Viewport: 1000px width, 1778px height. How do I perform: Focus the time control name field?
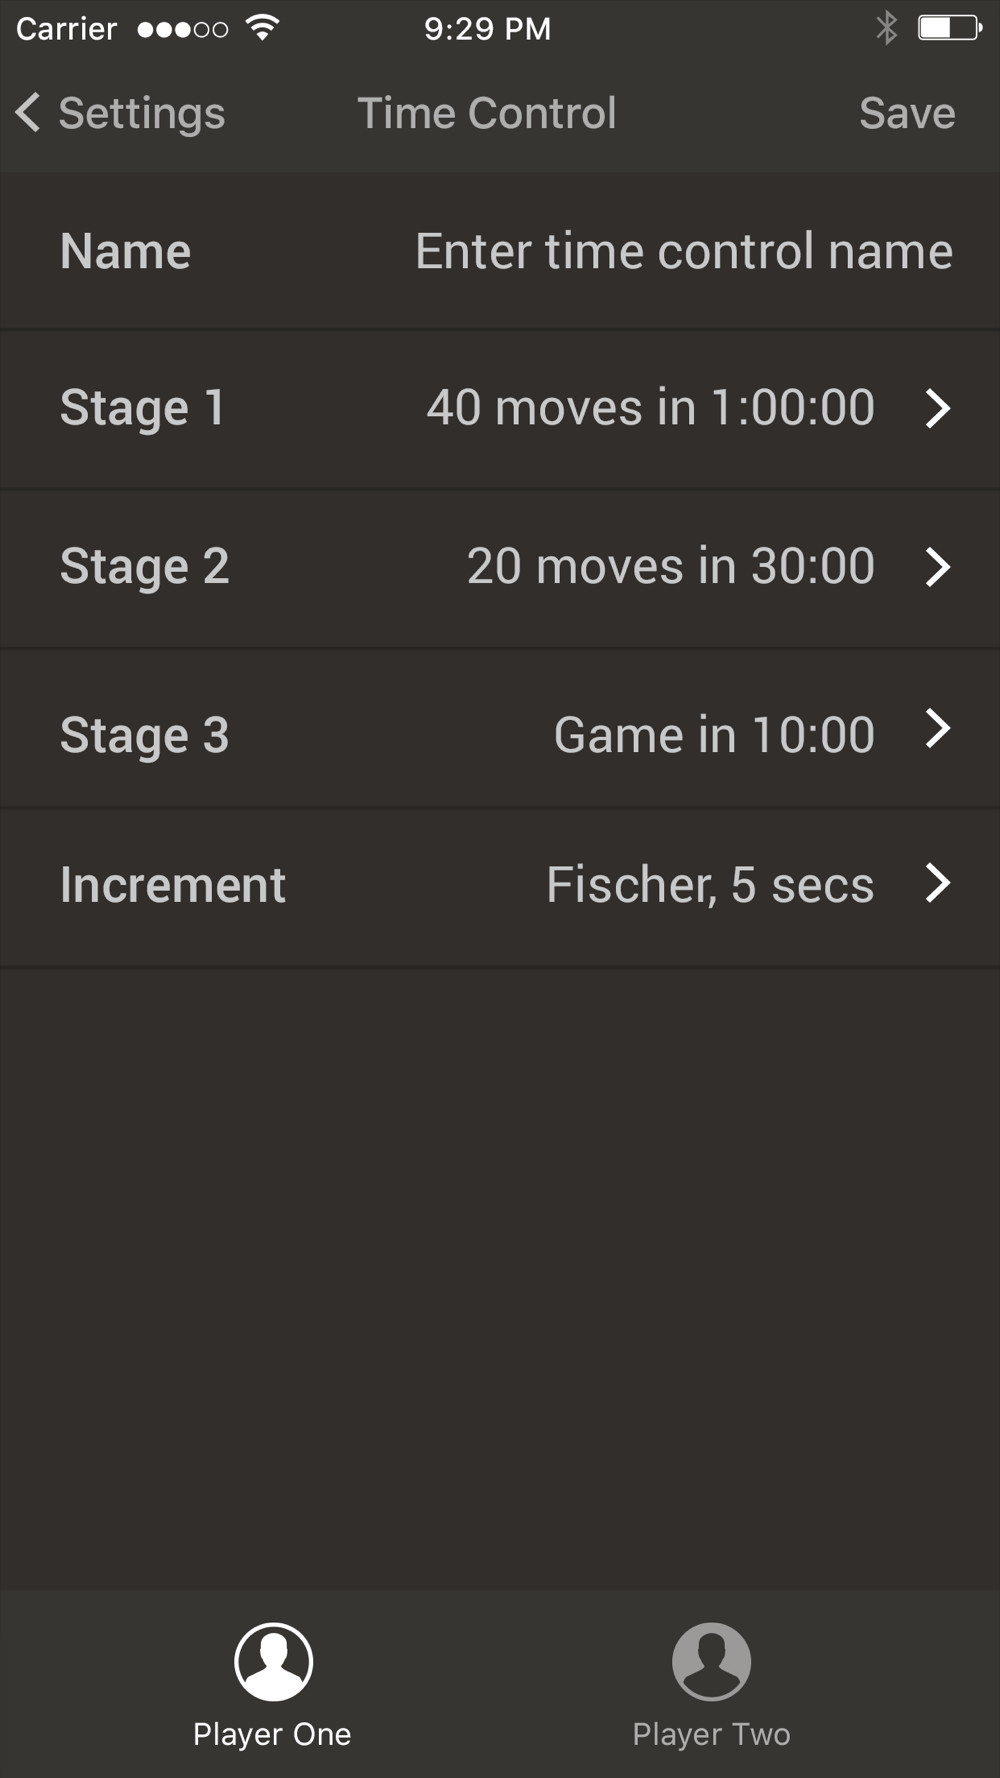pyautogui.click(x=683, y=251)
